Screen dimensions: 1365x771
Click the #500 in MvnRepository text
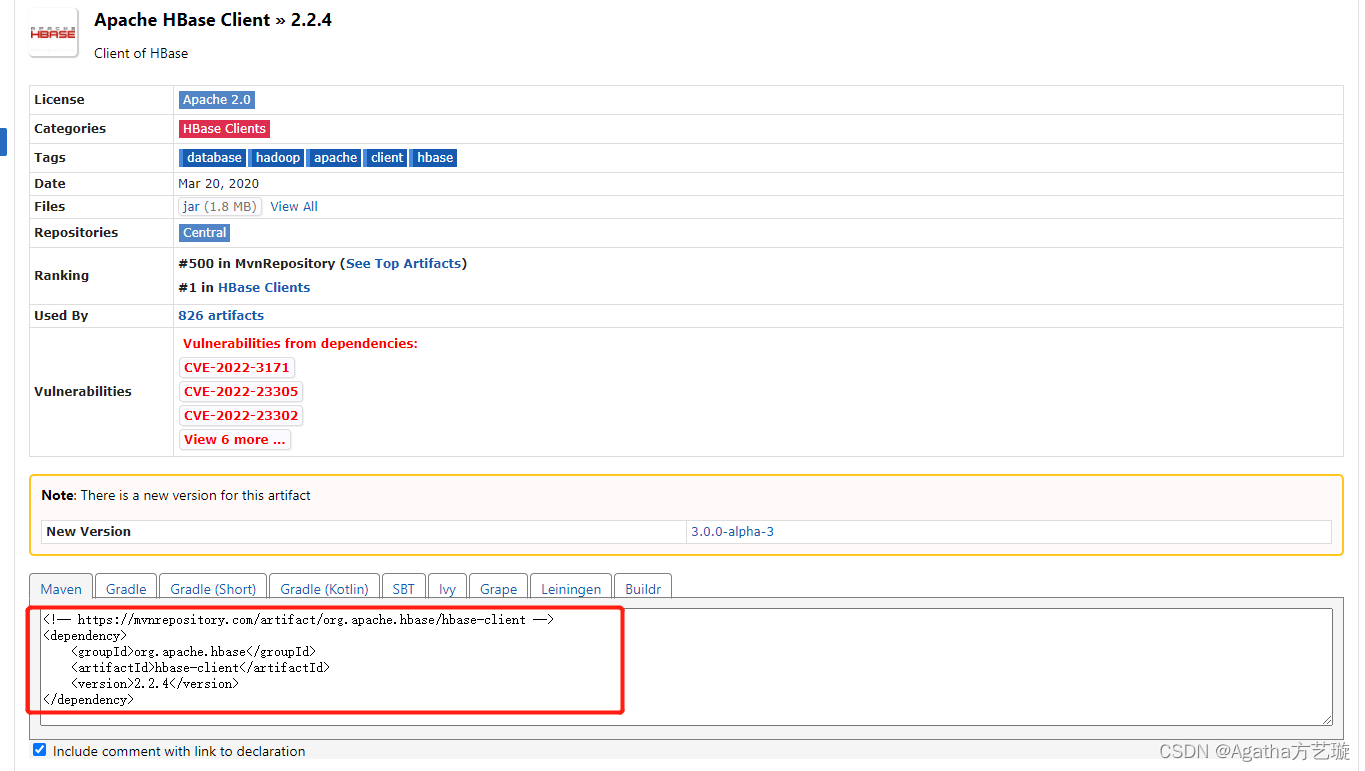coord(256,264)
